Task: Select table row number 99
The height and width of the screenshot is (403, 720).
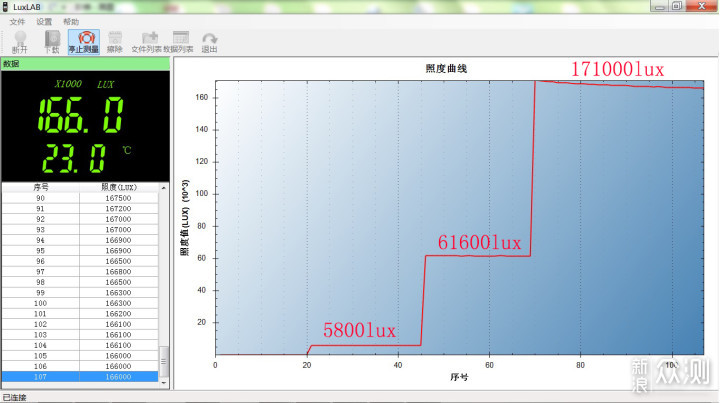Action: 80,293
